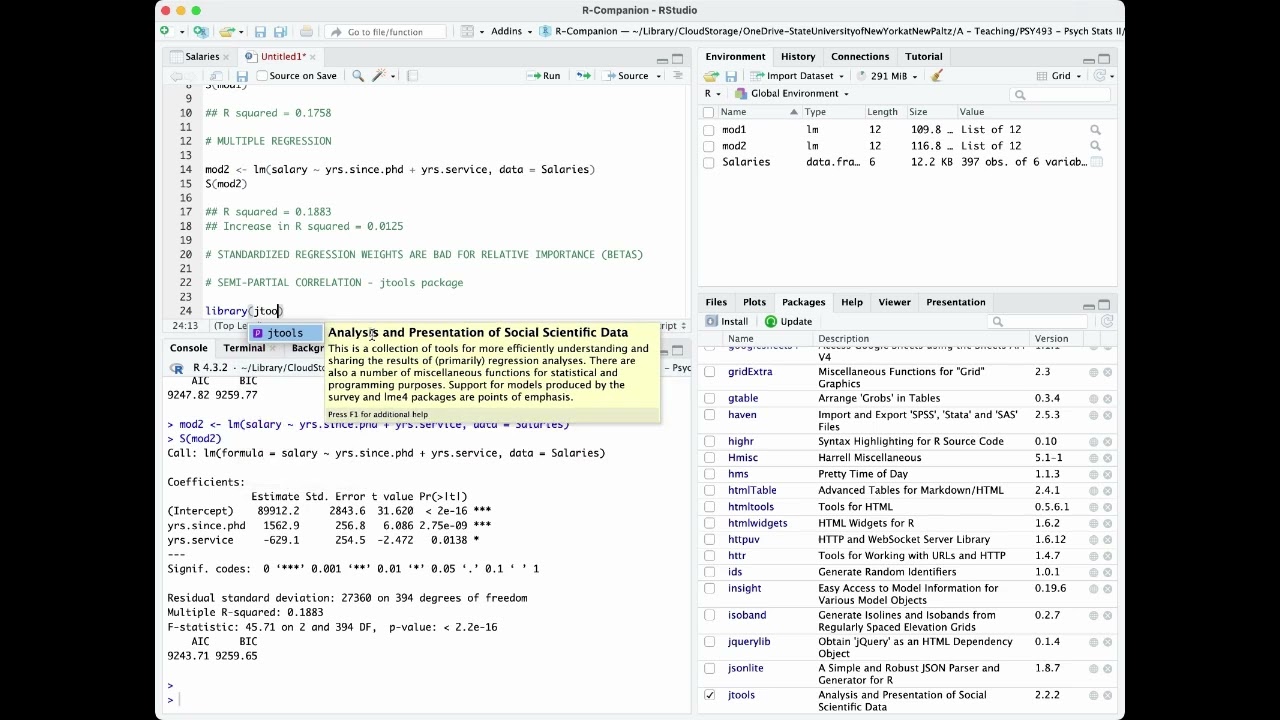1280x720 pixels.
Task: View Salaries data table icon
Action: coord(1096,162)
